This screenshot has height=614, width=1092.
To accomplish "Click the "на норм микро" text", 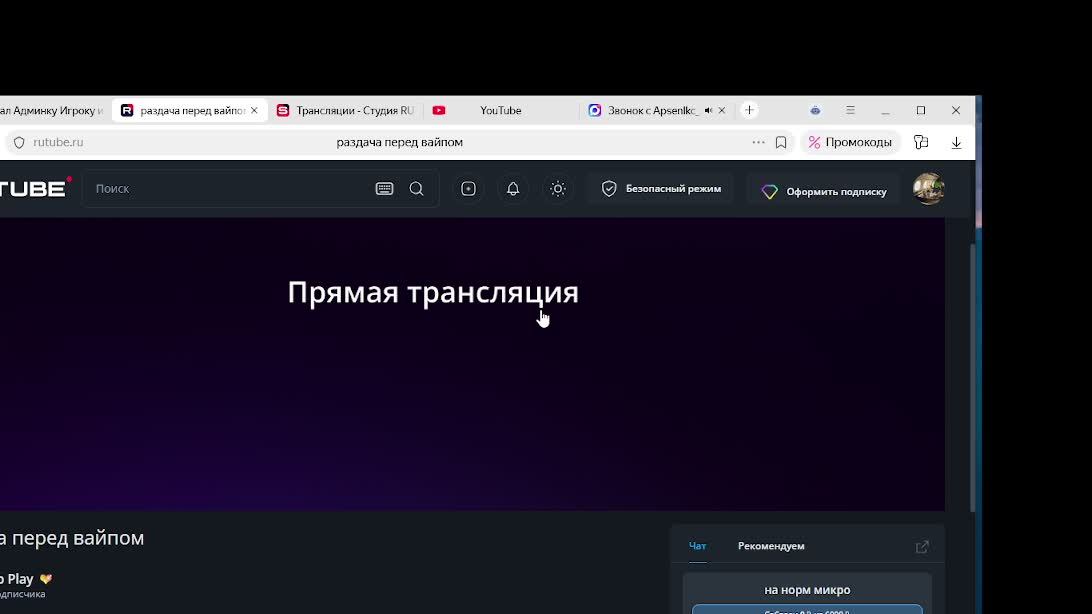I will (807, 590).
